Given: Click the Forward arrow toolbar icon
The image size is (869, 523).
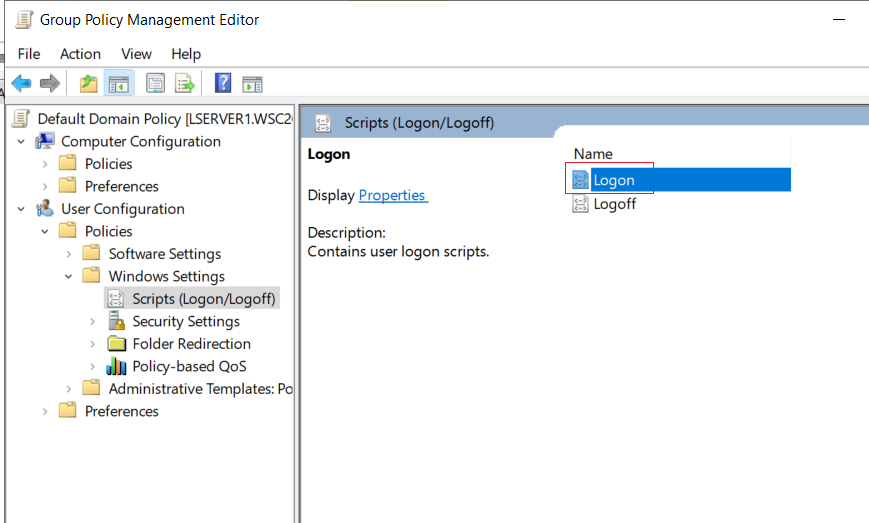Looking at the screenshot, I should (50, 84).
